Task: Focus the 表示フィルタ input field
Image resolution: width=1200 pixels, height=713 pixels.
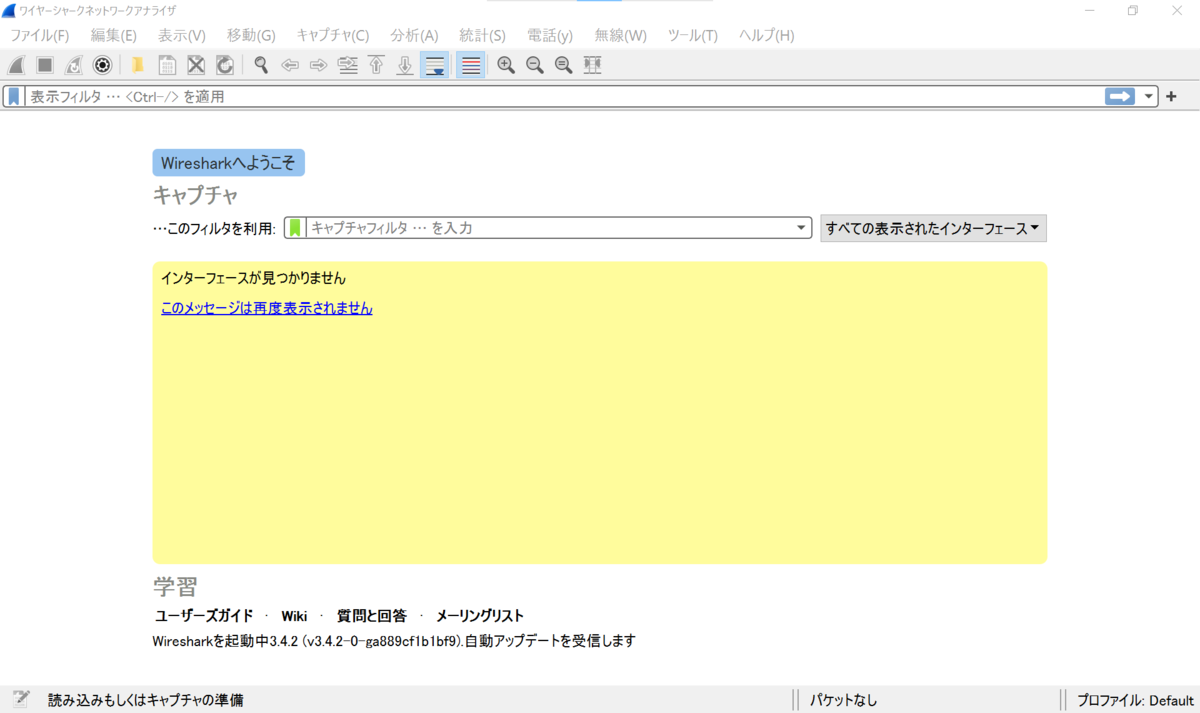Action: tap(563, 96)
